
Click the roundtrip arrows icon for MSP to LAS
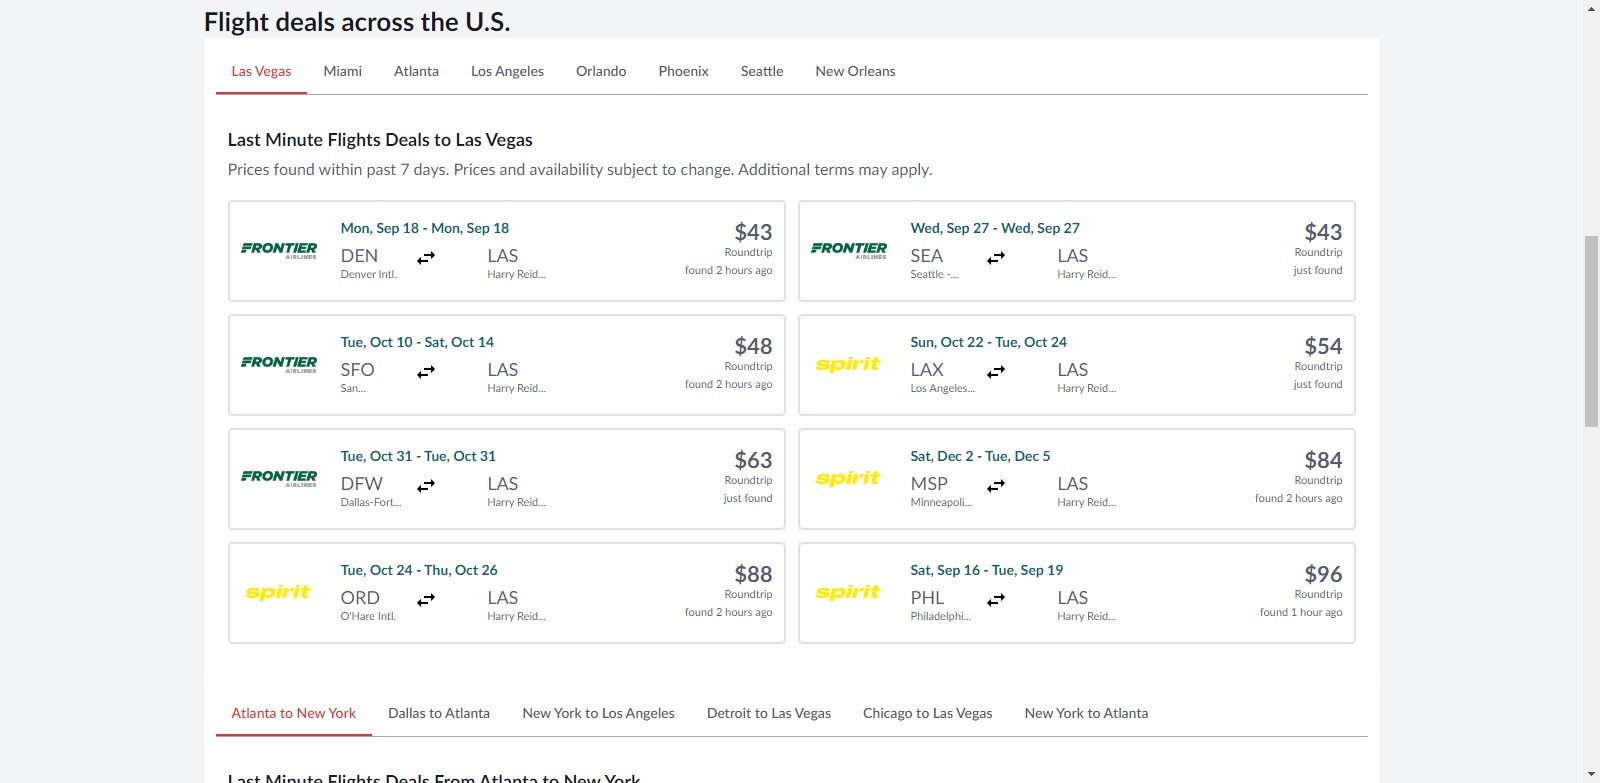(x=996, y=486)
